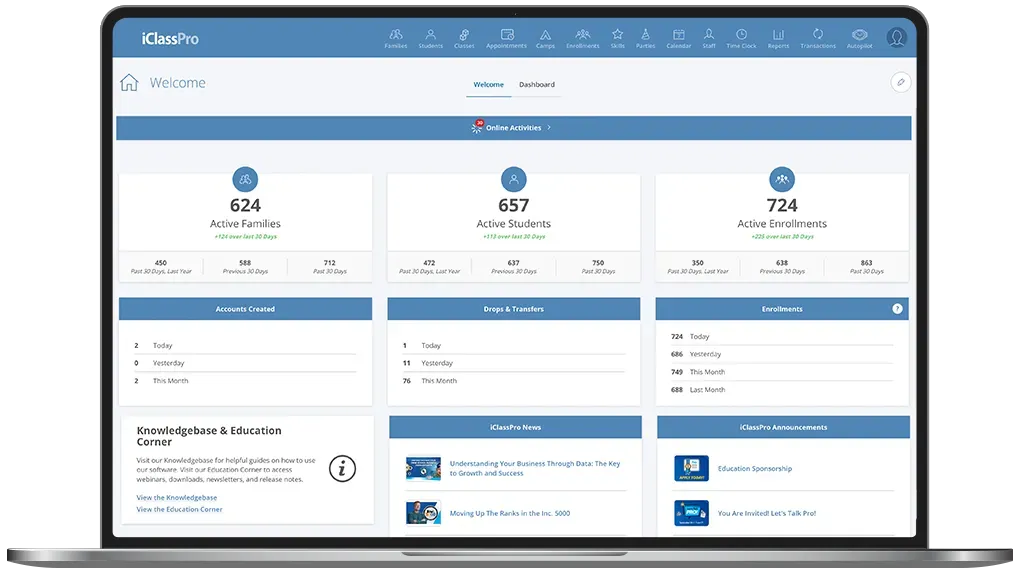1020x571 pixels.
Task: Click the Education Sponsorship announcement thumbnail
Action: pos(691,468)
